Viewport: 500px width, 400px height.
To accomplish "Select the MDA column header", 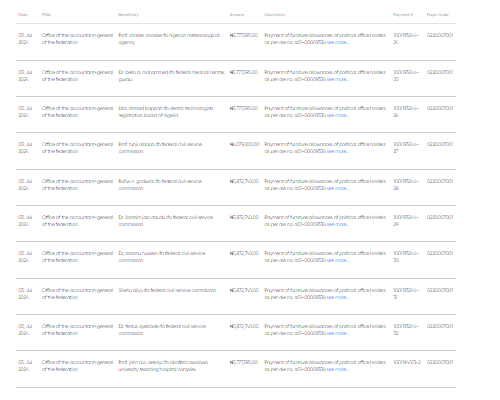I will point(46,15).
